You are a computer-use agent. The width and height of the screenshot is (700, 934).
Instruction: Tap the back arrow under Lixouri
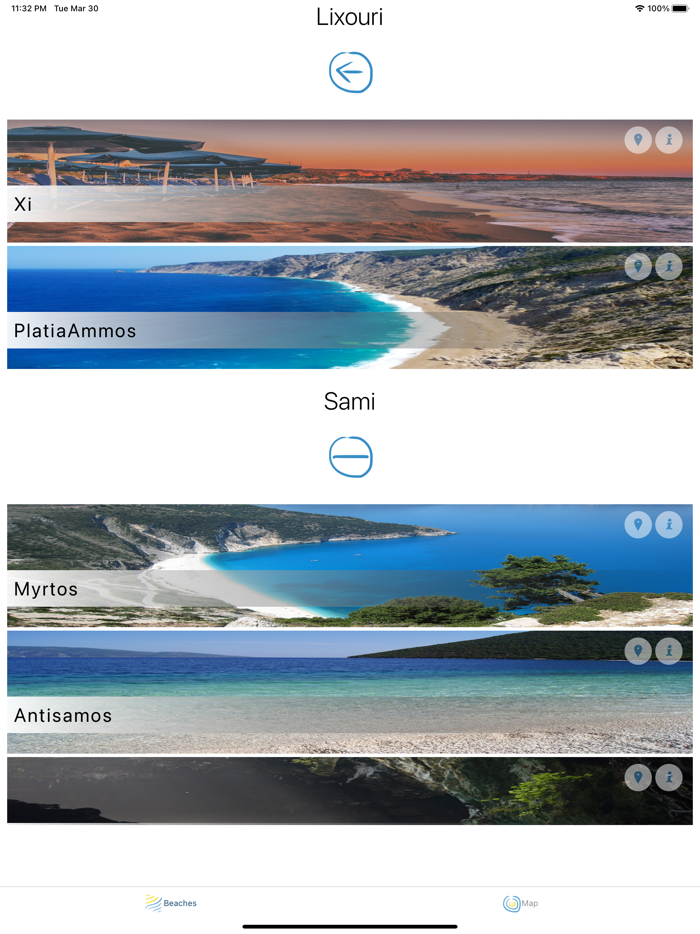350,73
